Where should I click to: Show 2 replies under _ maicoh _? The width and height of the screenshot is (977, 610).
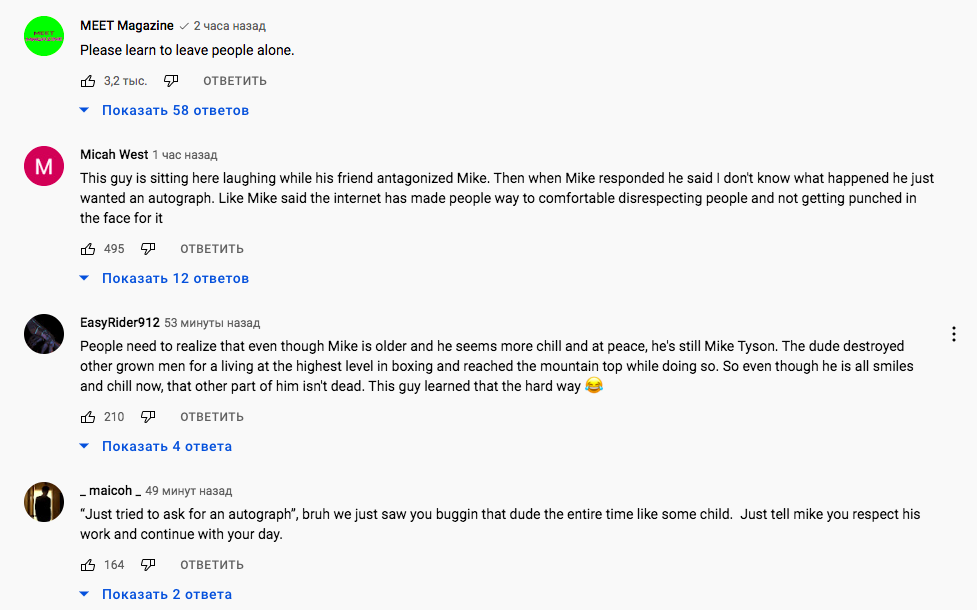coord(156,594)
